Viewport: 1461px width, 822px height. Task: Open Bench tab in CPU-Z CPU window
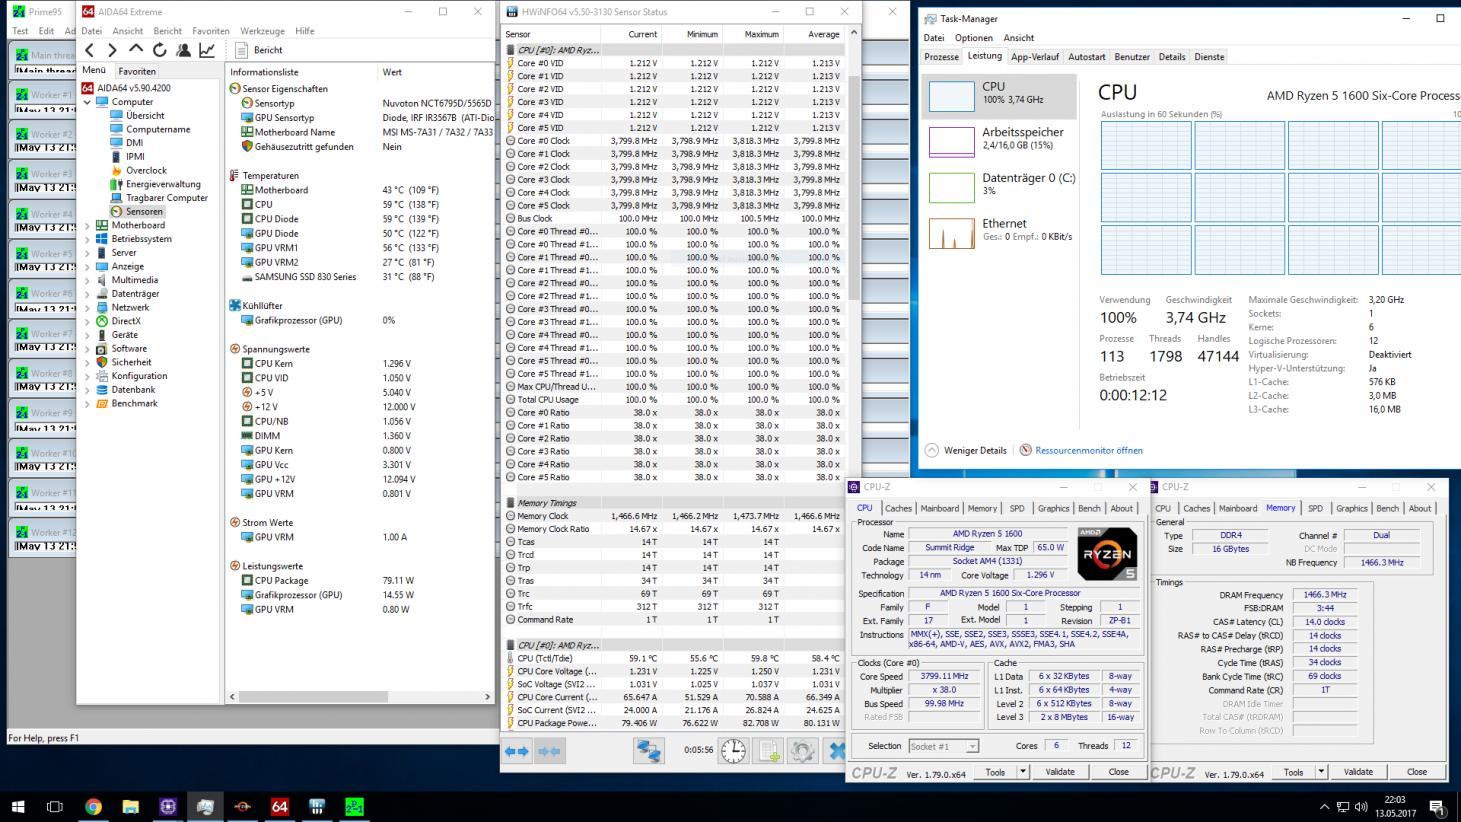pyautogui.click(x=1089, y=508)
